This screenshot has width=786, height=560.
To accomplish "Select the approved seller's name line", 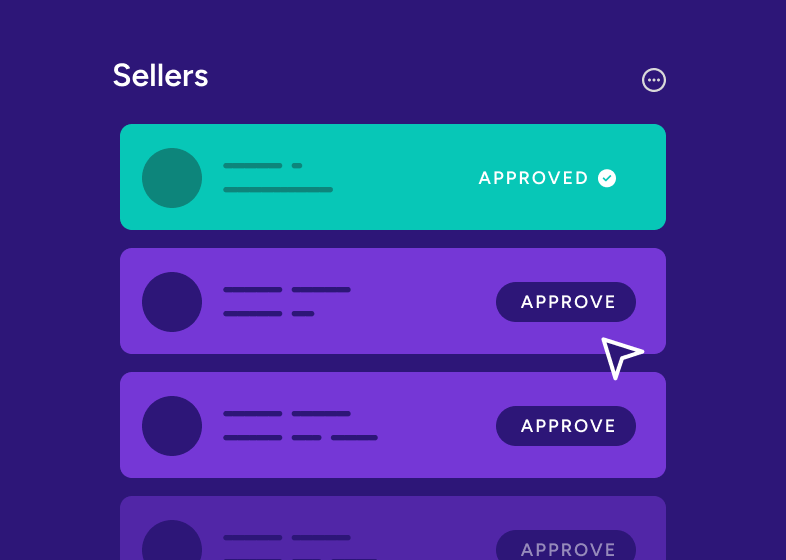I will point(253,166).
